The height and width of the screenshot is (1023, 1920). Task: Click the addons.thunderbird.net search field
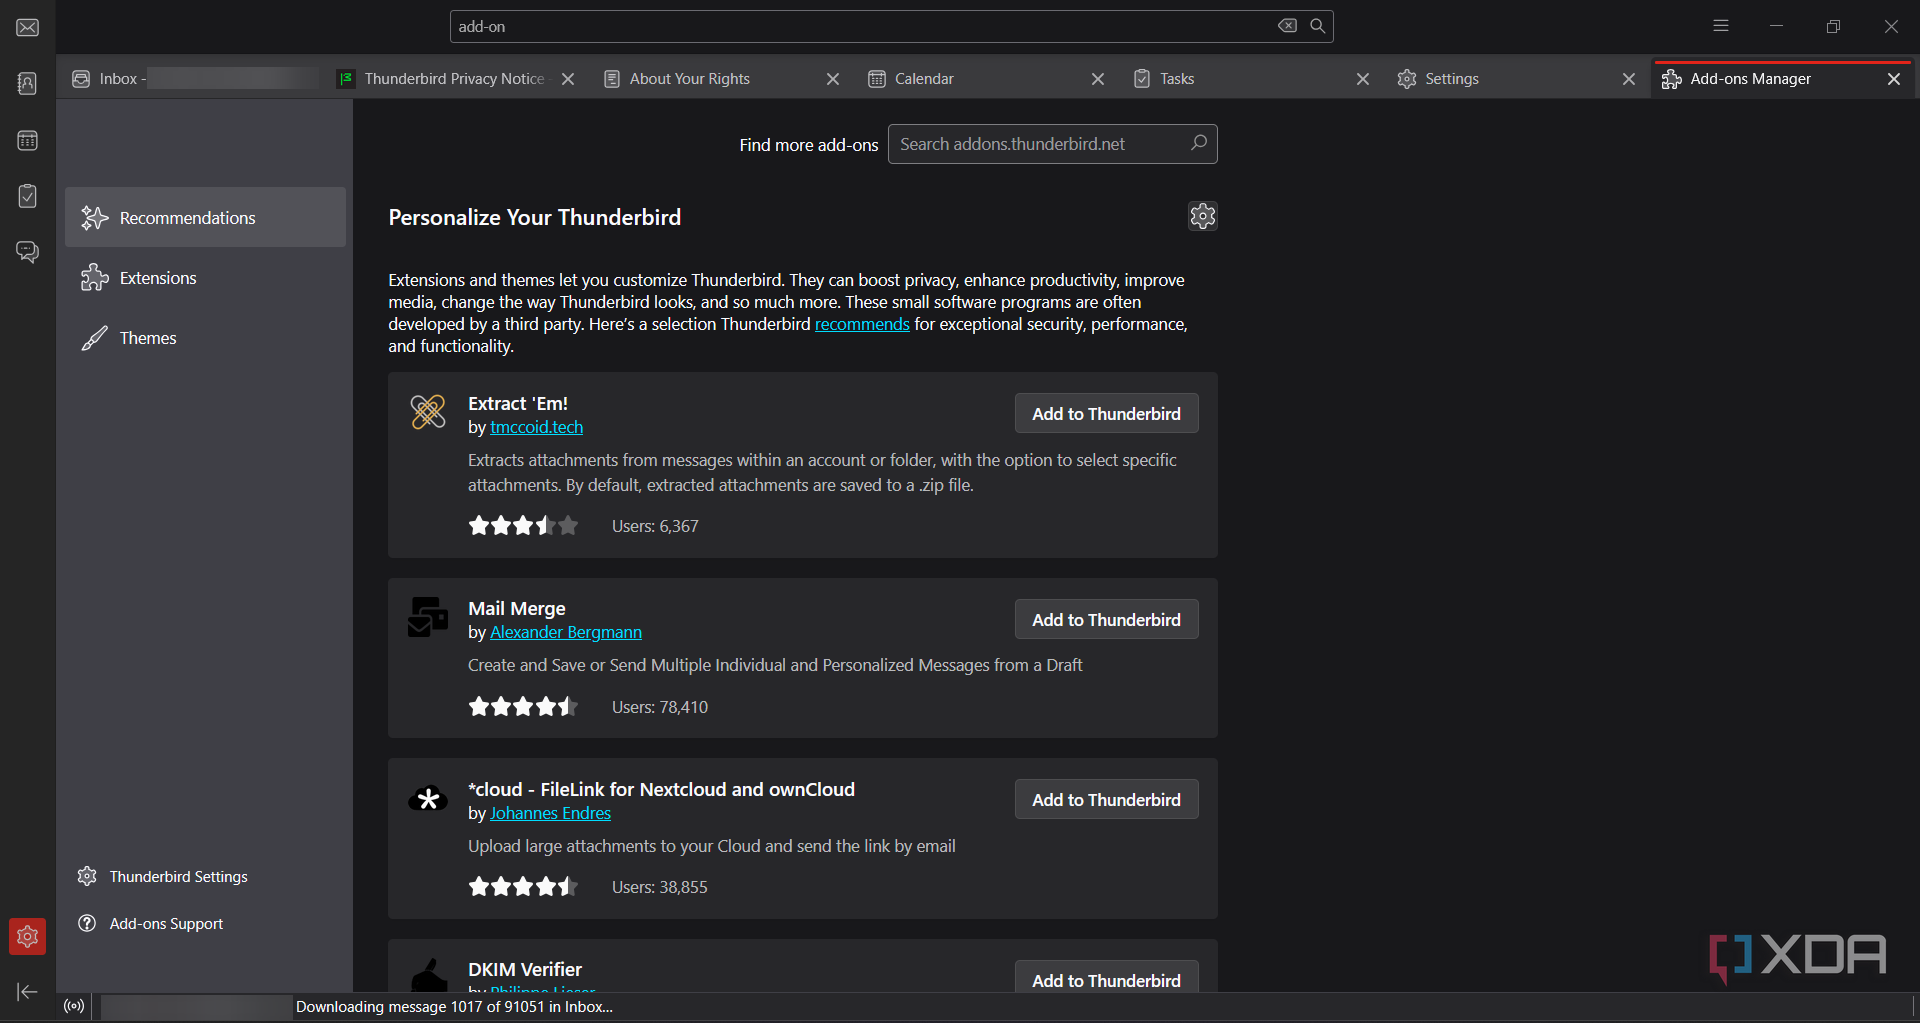[x=1040, y=144]
